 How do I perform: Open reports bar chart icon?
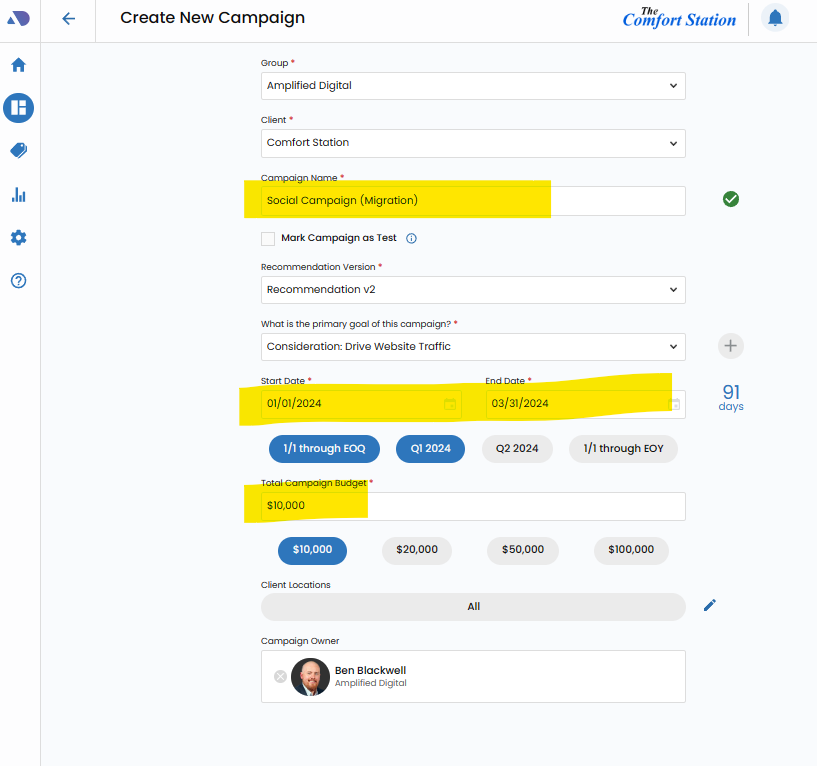tap(18, 194)
